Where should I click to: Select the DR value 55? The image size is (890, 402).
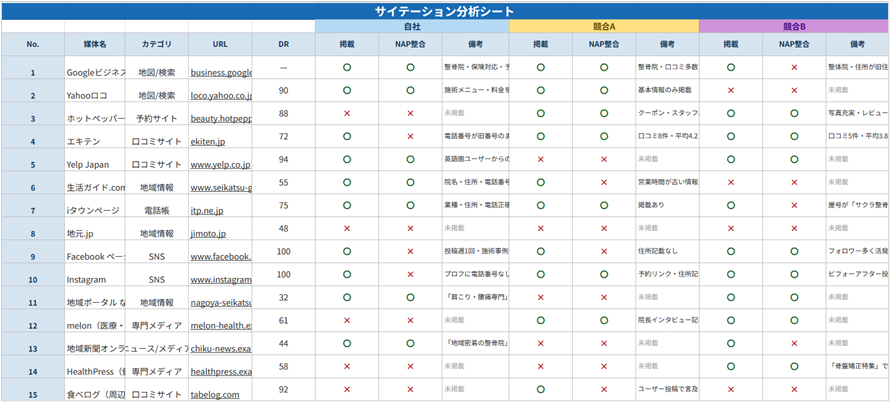point(284,182)
